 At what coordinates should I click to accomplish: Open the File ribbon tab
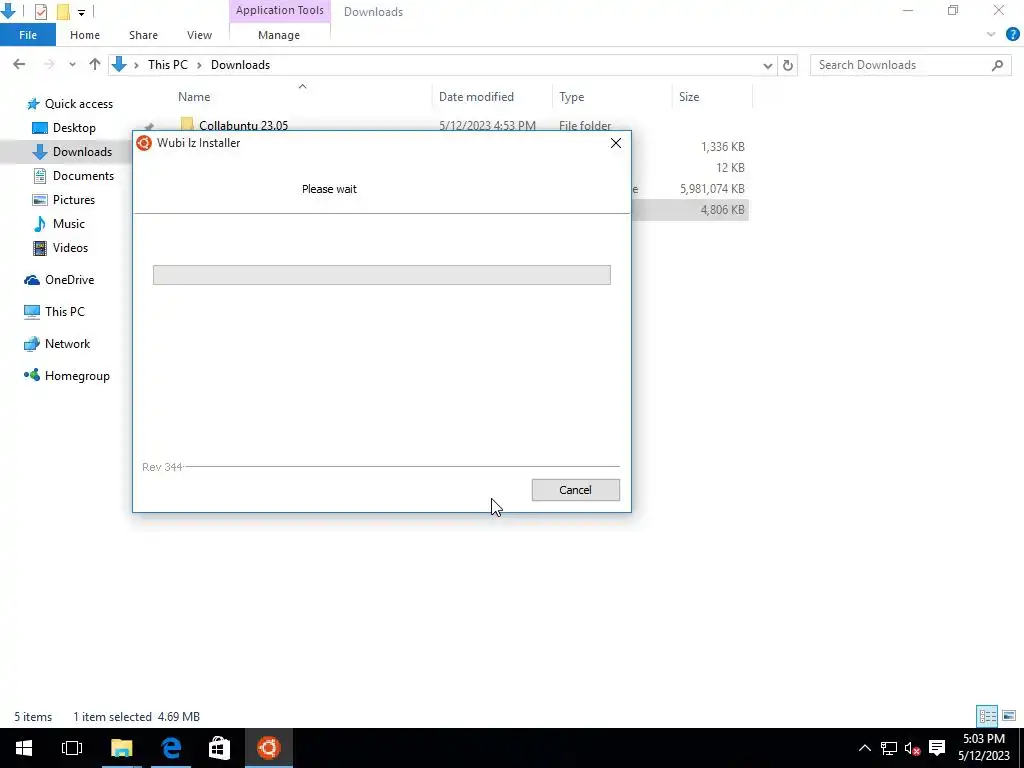(28, 35)
